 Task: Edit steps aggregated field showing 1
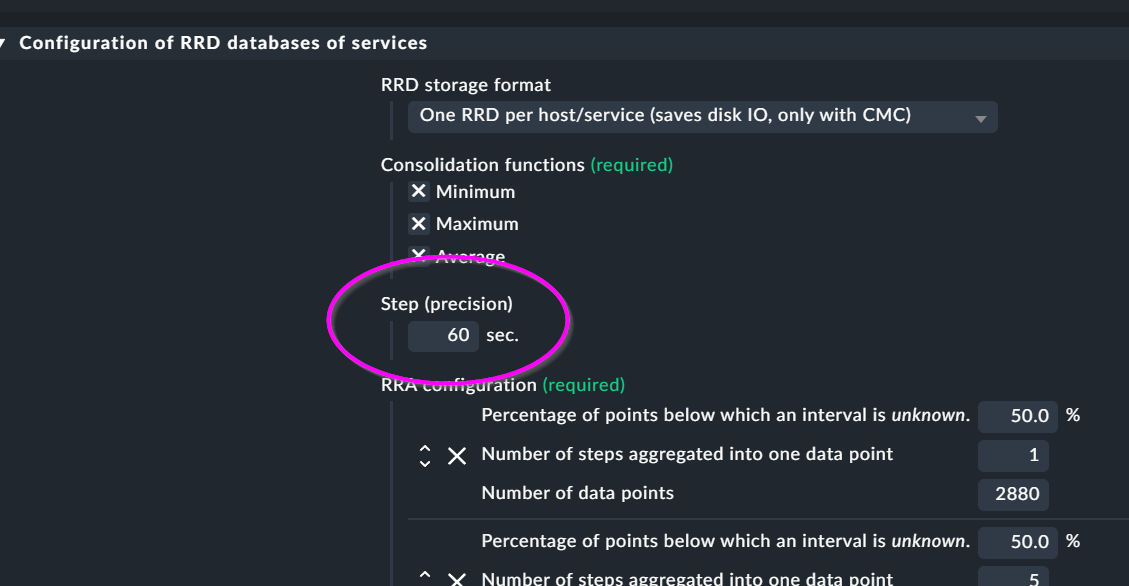[1013, 456]
